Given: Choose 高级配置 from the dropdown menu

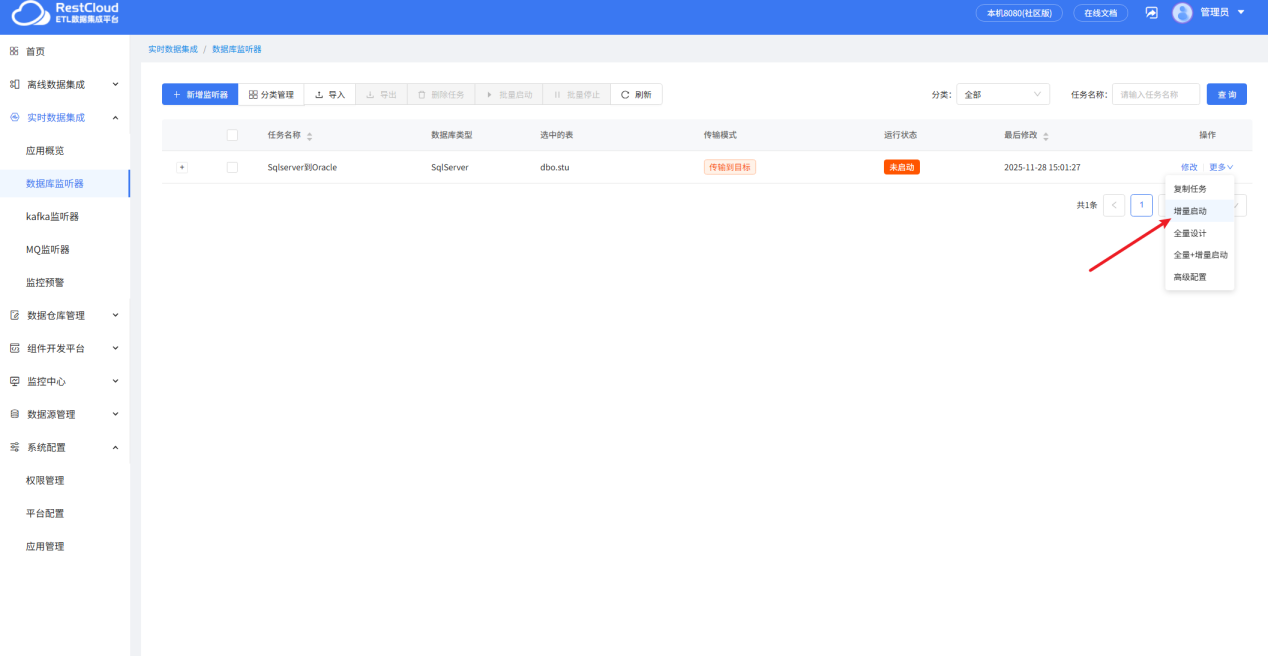Looking at the screenshot, I should [1200, 277].
